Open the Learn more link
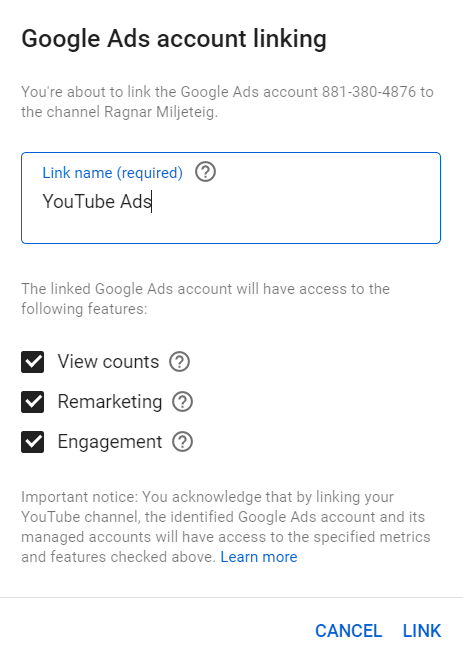The height and width of the screenshot is (649, 463). pos(259,557)
